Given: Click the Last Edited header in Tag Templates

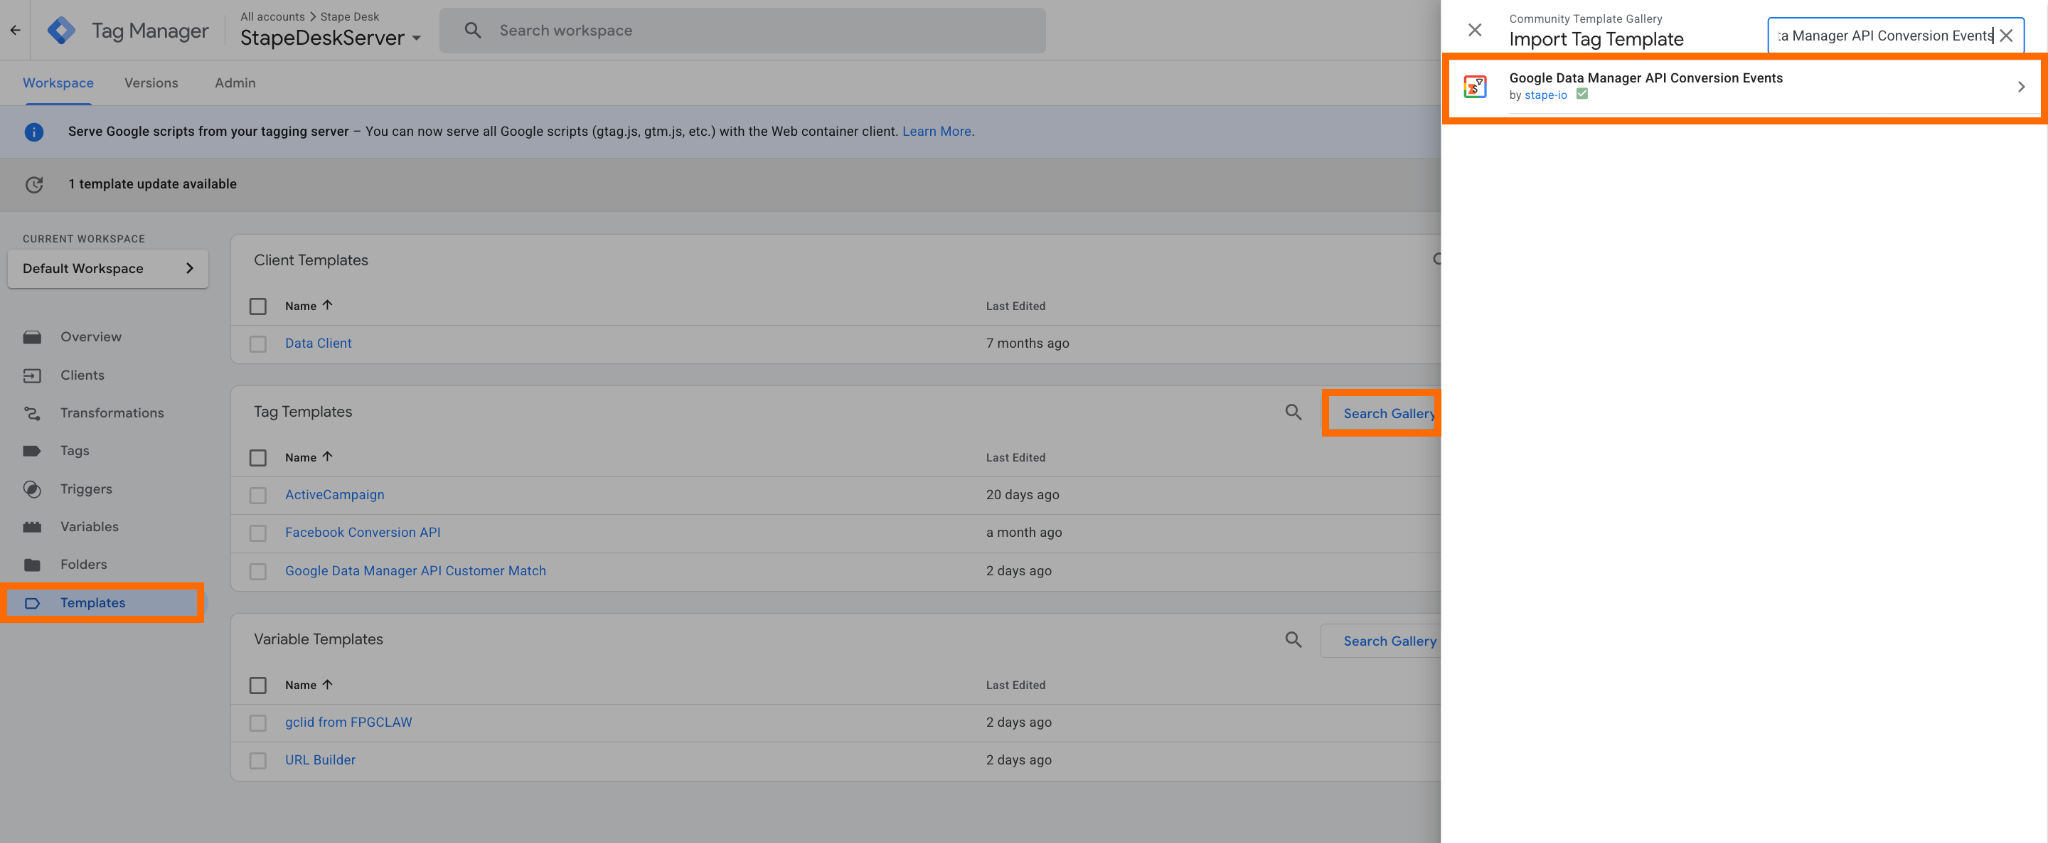Looking at the screenshot, I should pyautogui.click(x=1015, y=458).
